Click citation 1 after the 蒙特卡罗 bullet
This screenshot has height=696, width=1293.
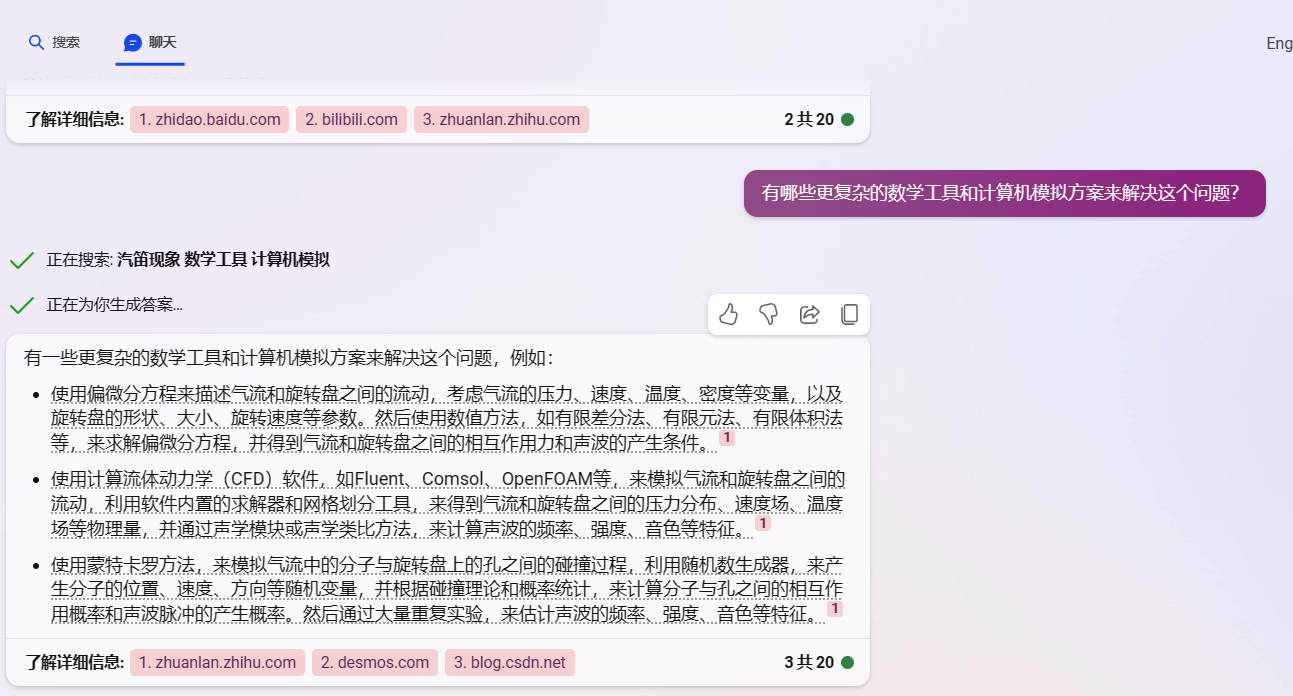click(835, 608)
